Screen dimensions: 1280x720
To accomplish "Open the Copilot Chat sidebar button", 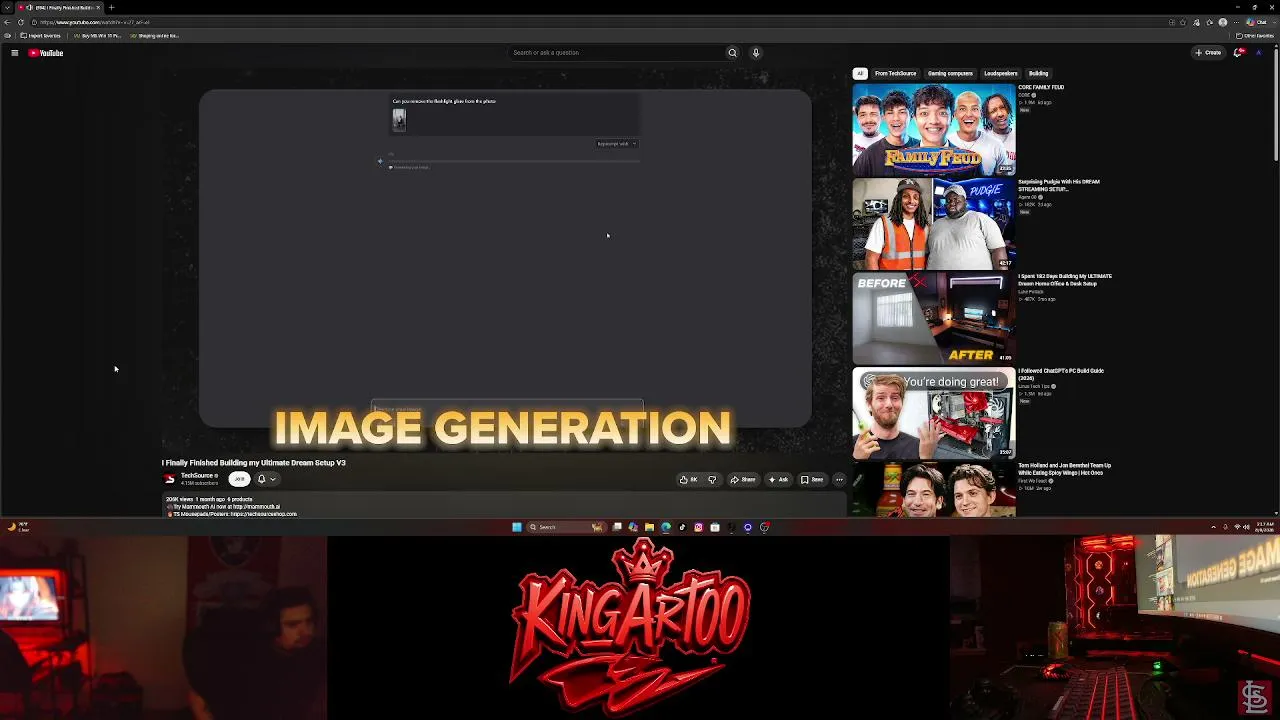I will (x=1256, y=22).
